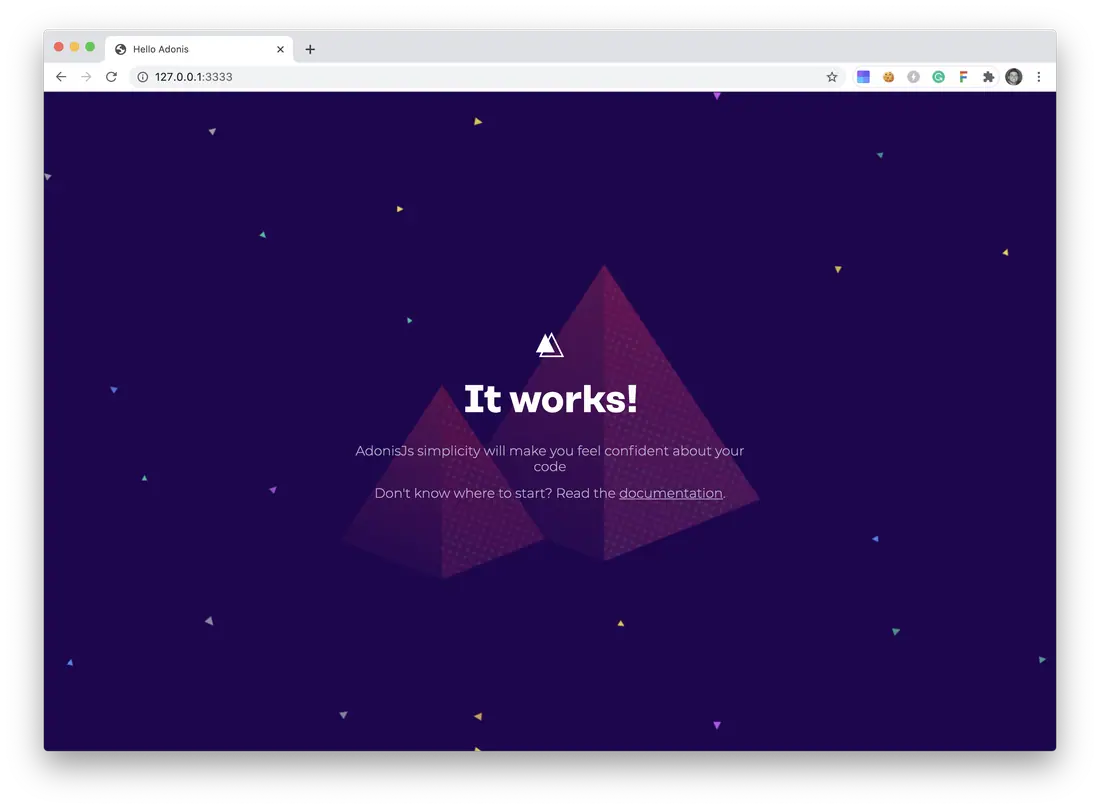Select the Hello Adonis tab

click(199, 49)
